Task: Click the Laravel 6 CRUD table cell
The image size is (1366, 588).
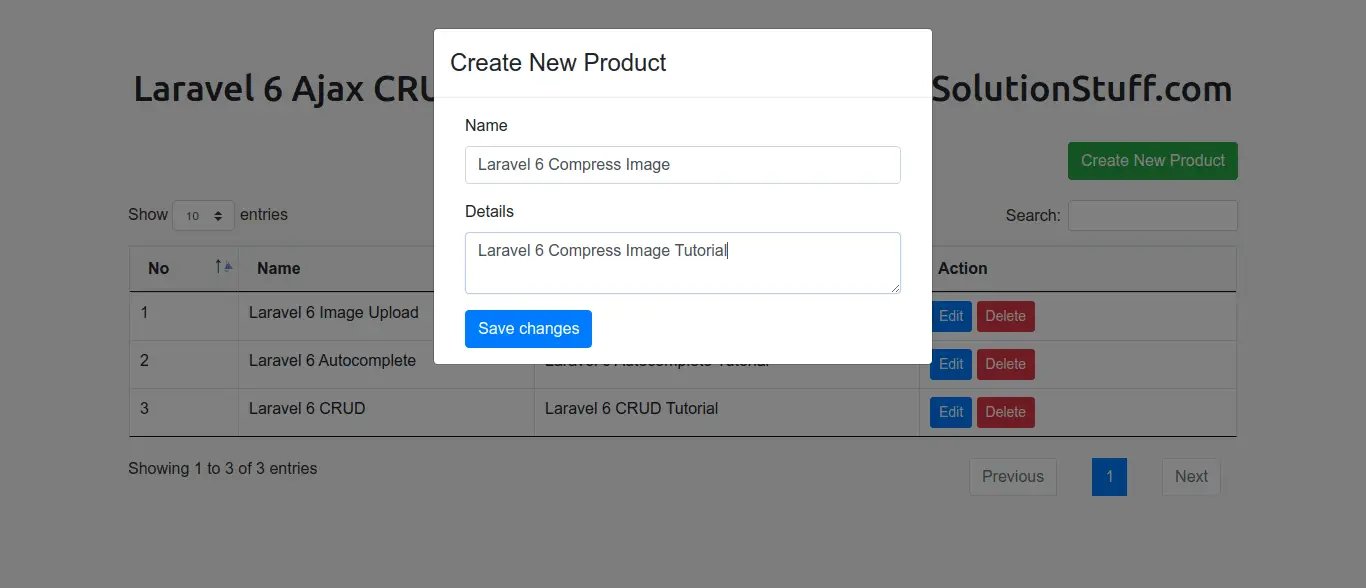Action: 307,409
